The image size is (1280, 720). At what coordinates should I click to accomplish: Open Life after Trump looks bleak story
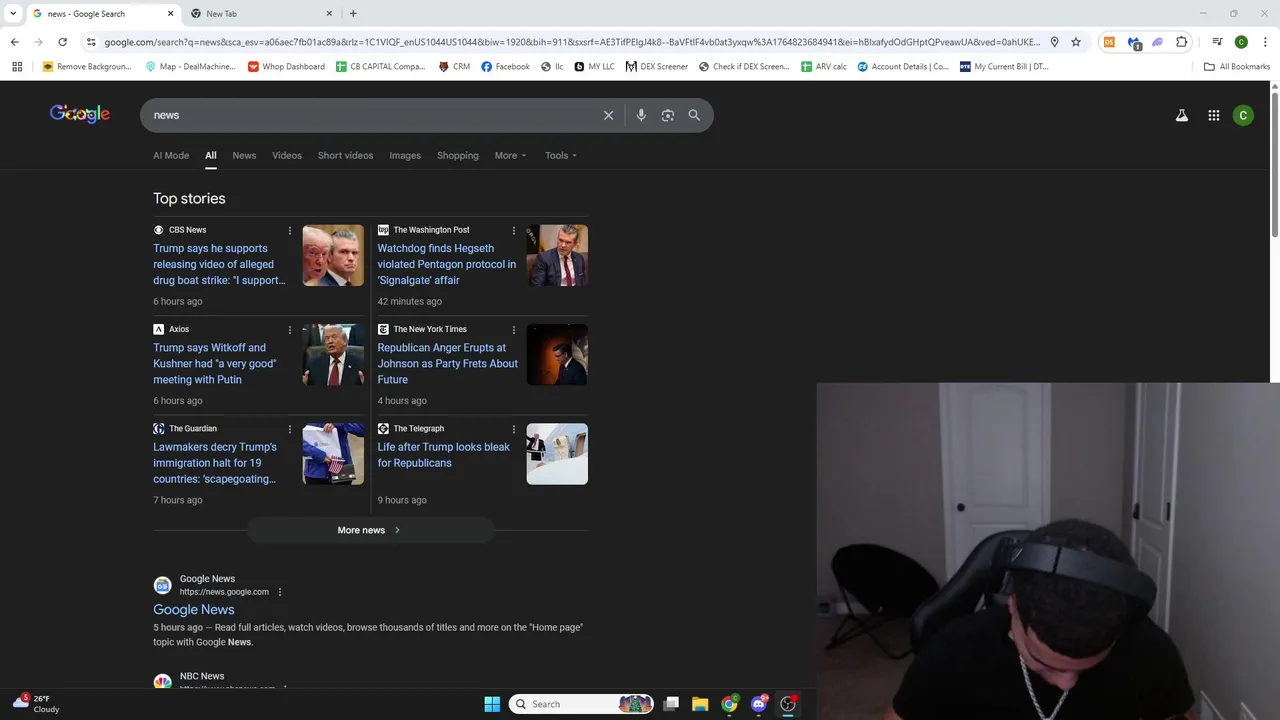pos(444,455)
